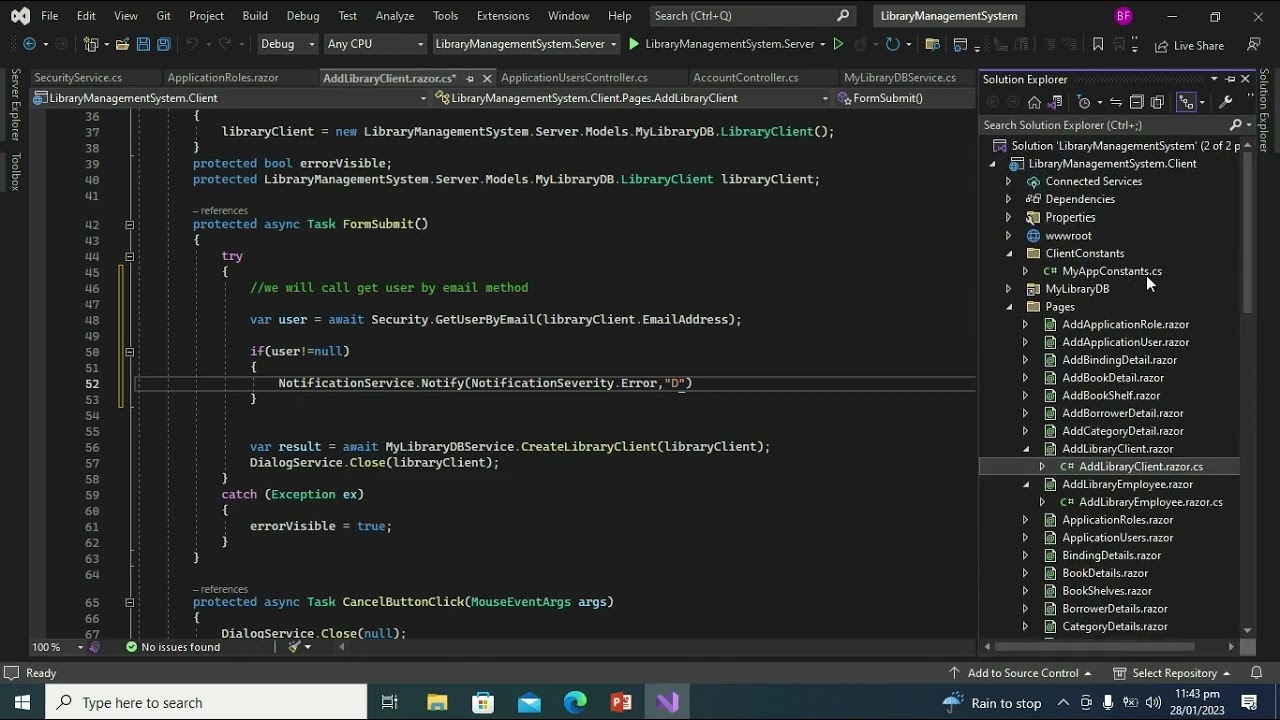The width and height of the screenshot is (1280, 720).
Task: Open the Edit menu
Action: pyautogui.click(x=86, y=16)
